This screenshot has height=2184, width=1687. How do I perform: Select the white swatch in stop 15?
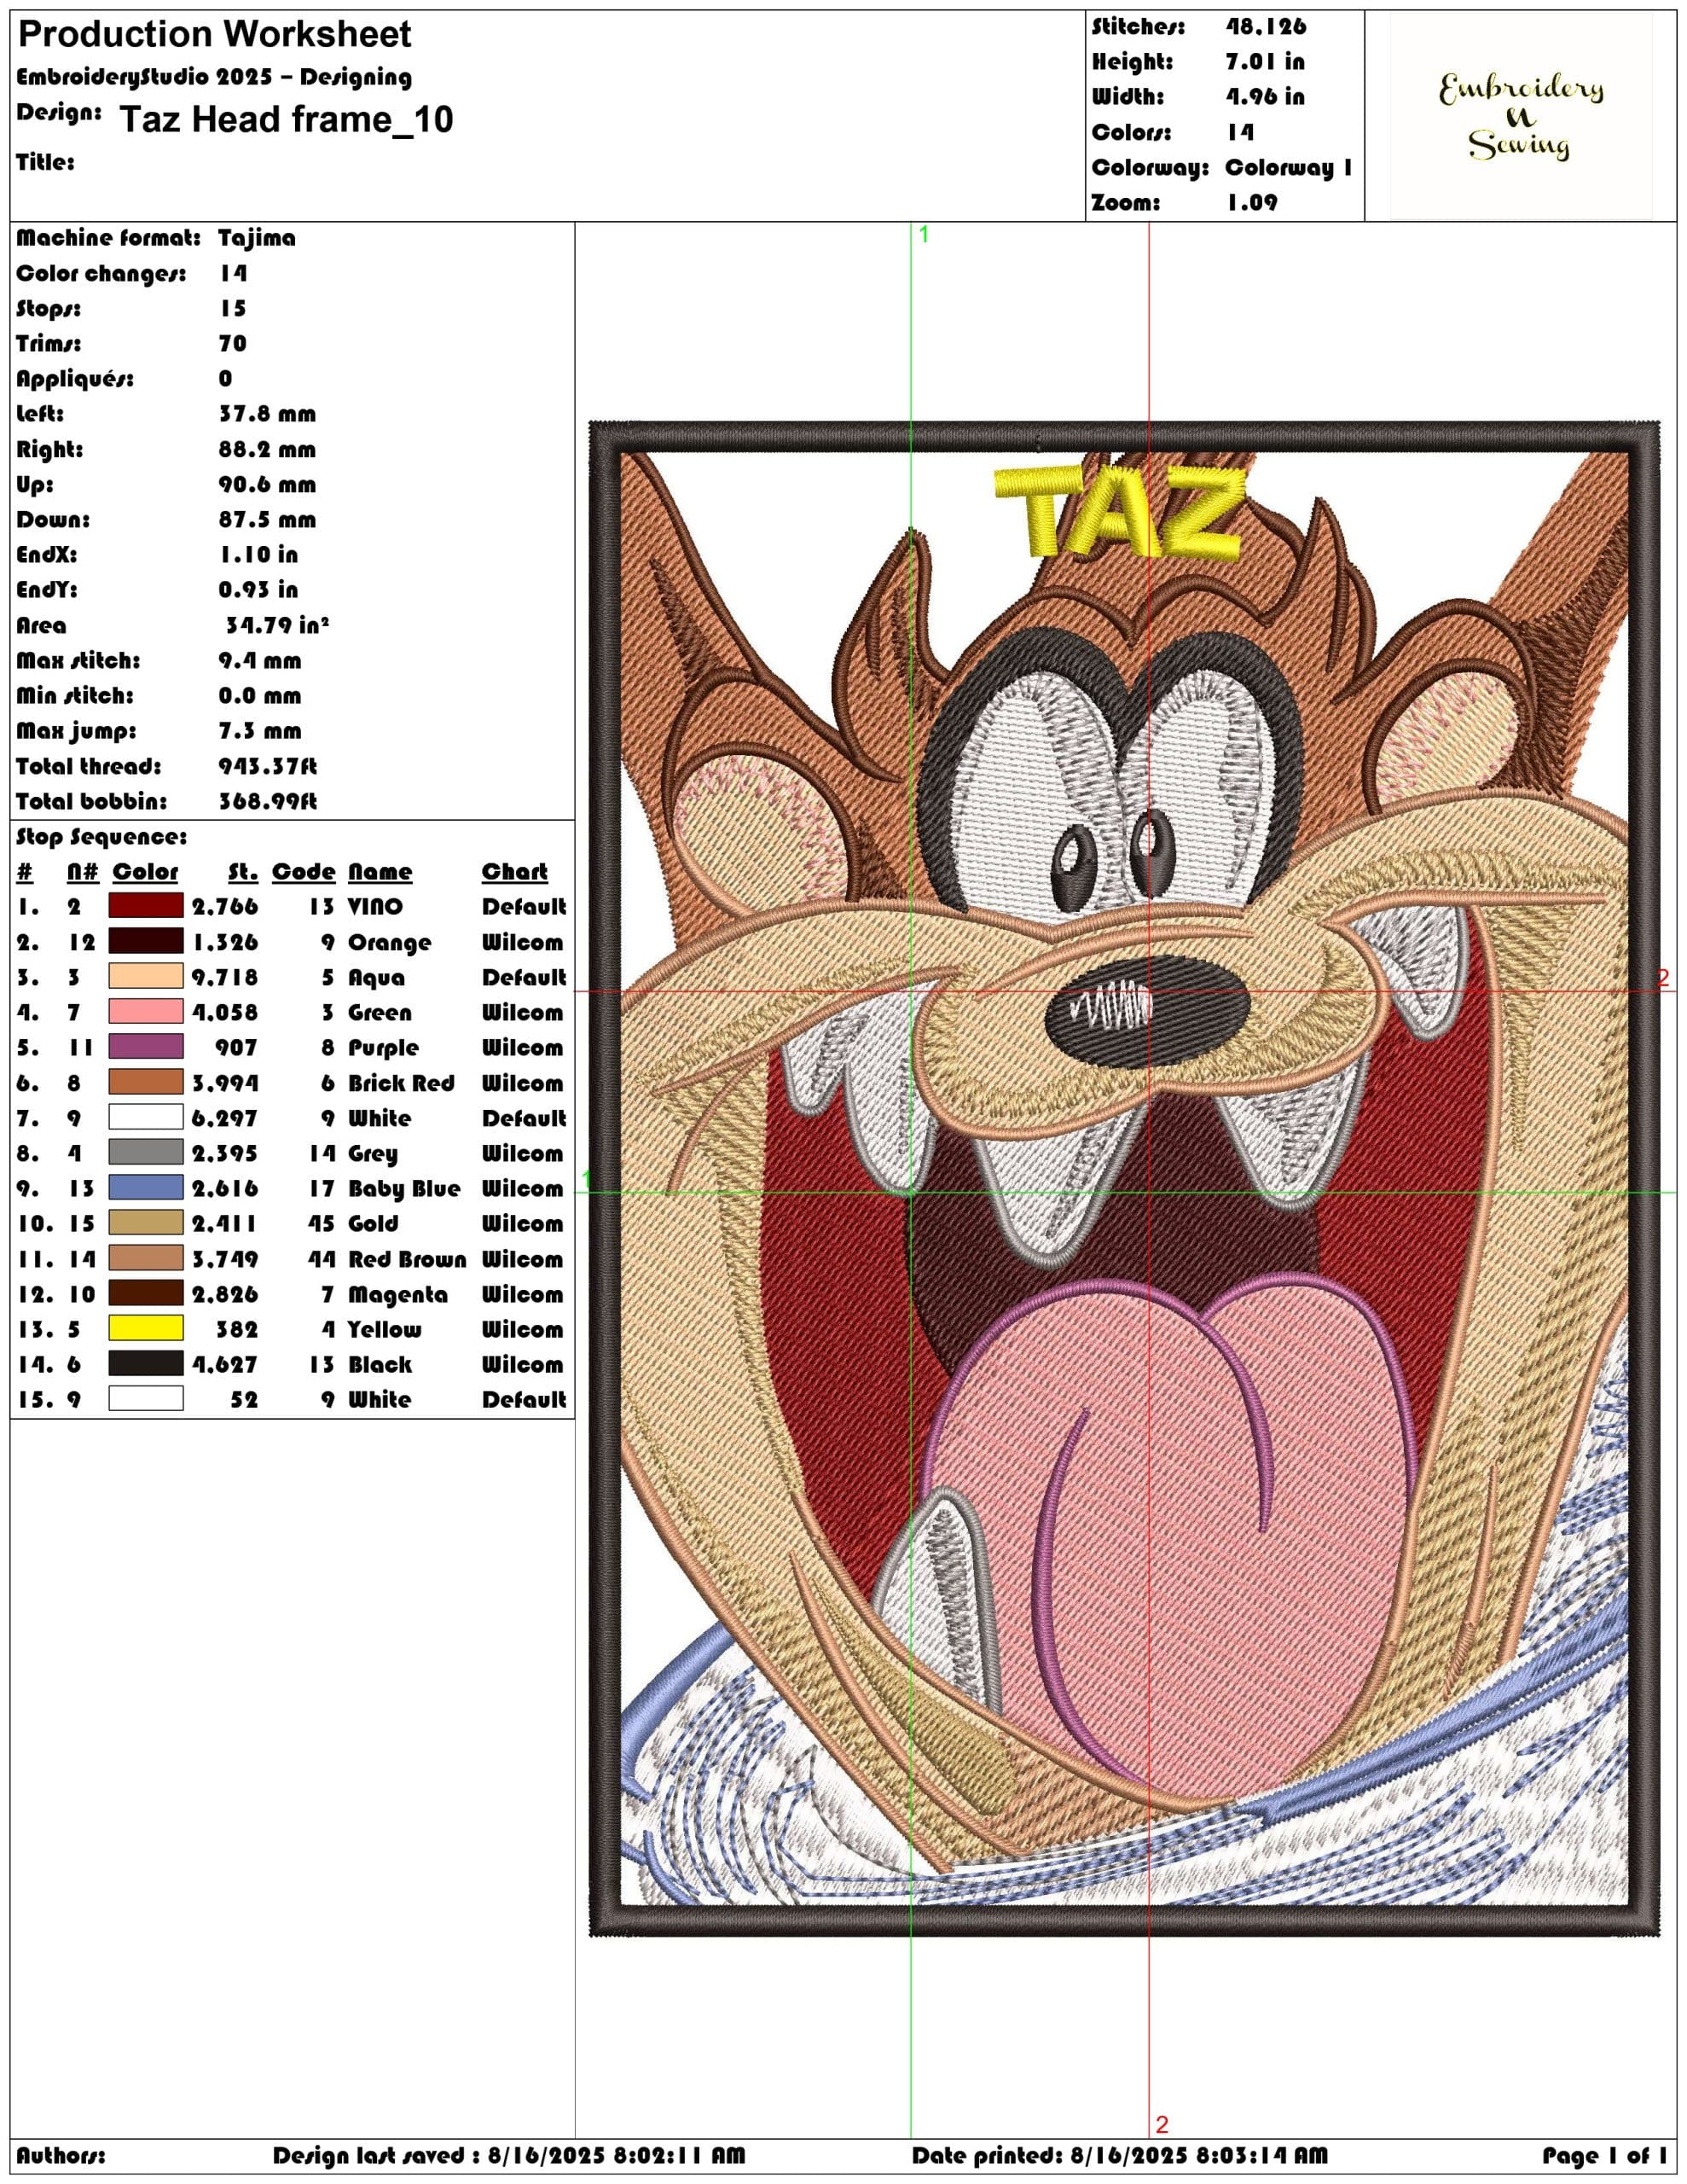(x=146, y=1399)
